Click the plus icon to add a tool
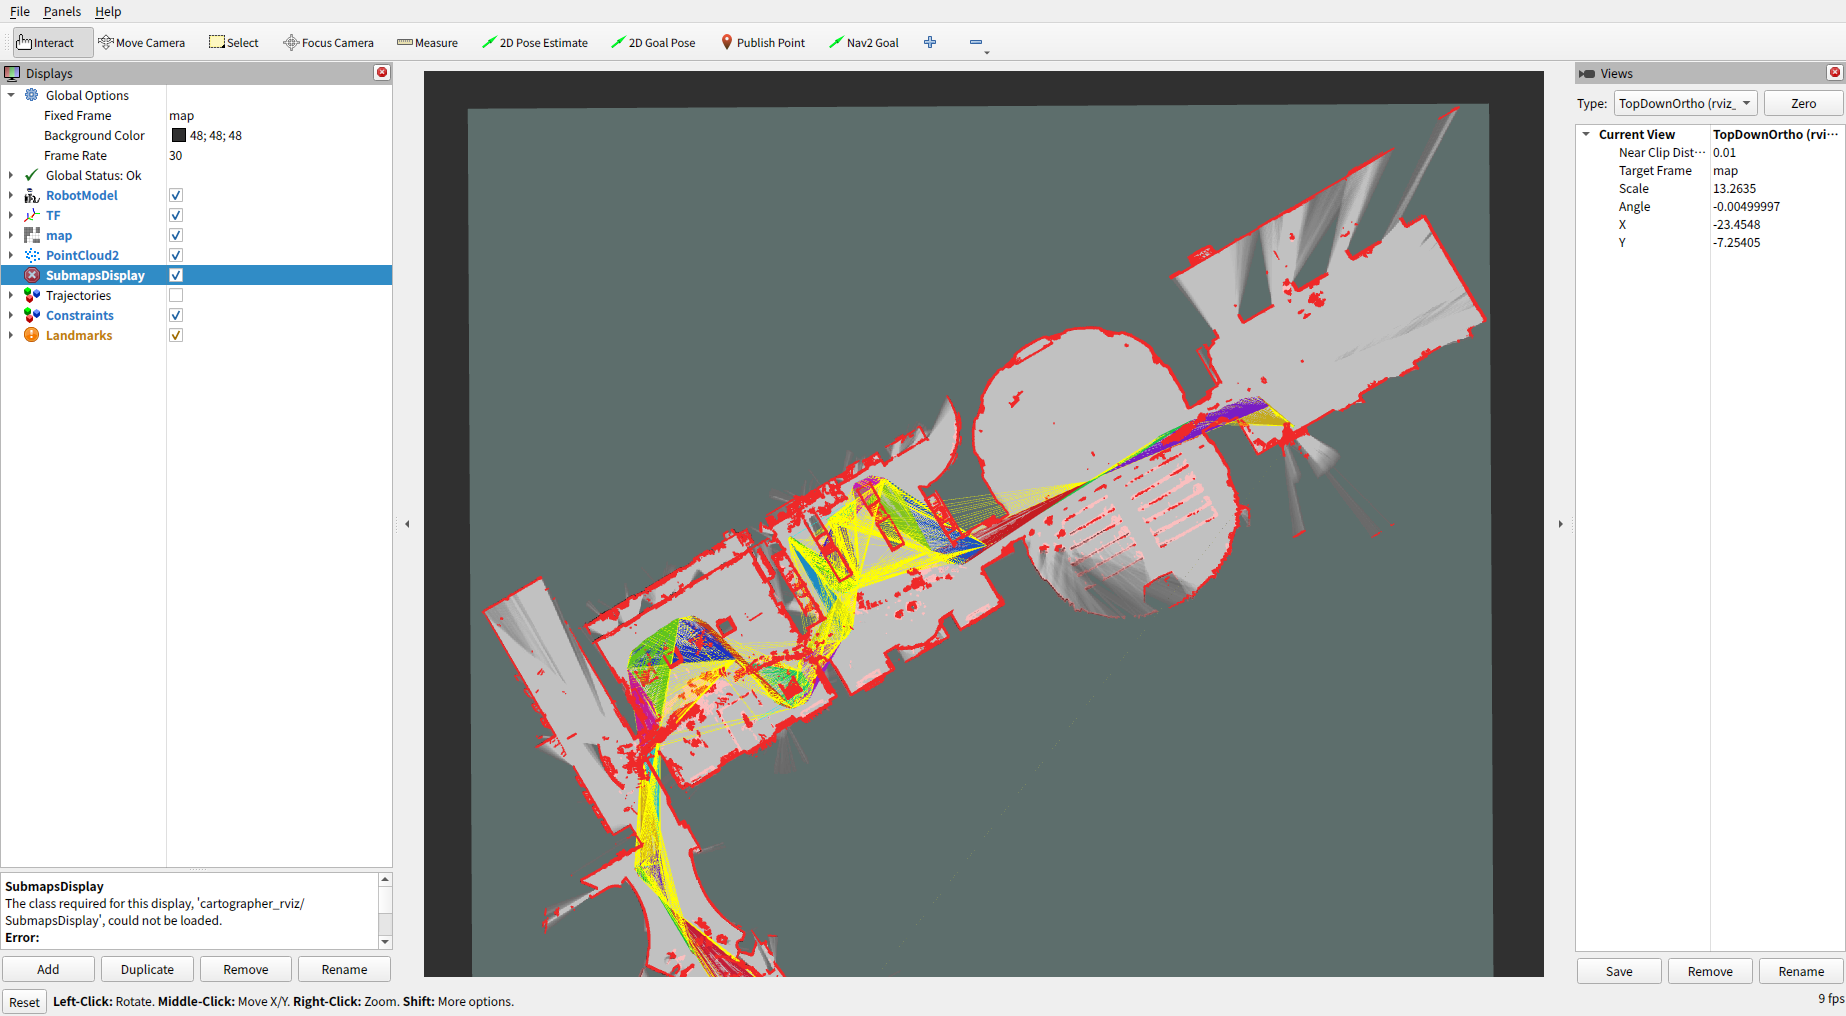Viewport: 1846px width, 1016px height. pyautogui.click(x=929, y=42)
